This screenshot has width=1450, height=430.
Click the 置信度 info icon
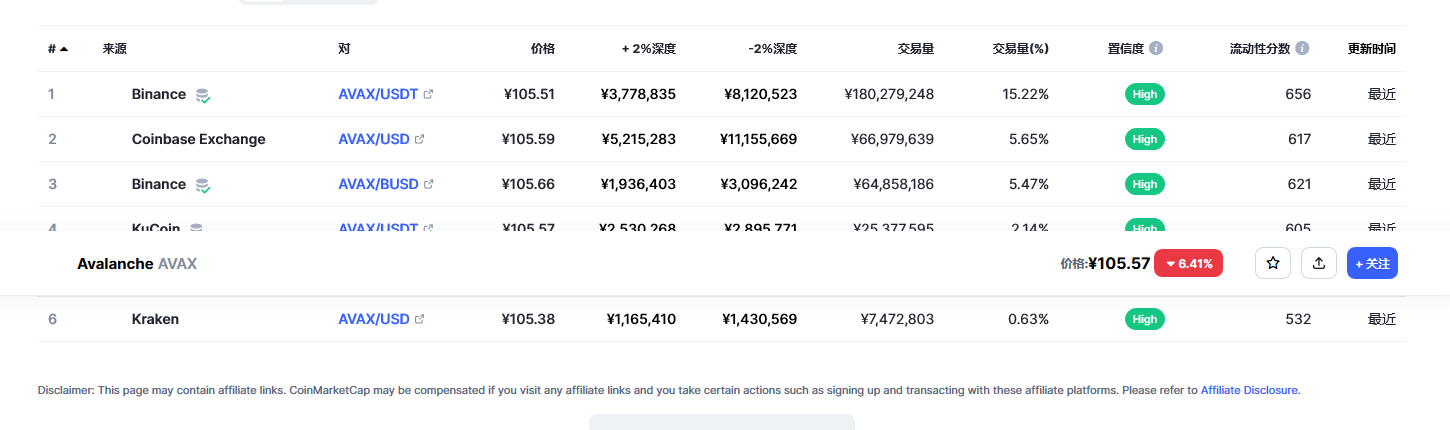[x=1156, y=48]
